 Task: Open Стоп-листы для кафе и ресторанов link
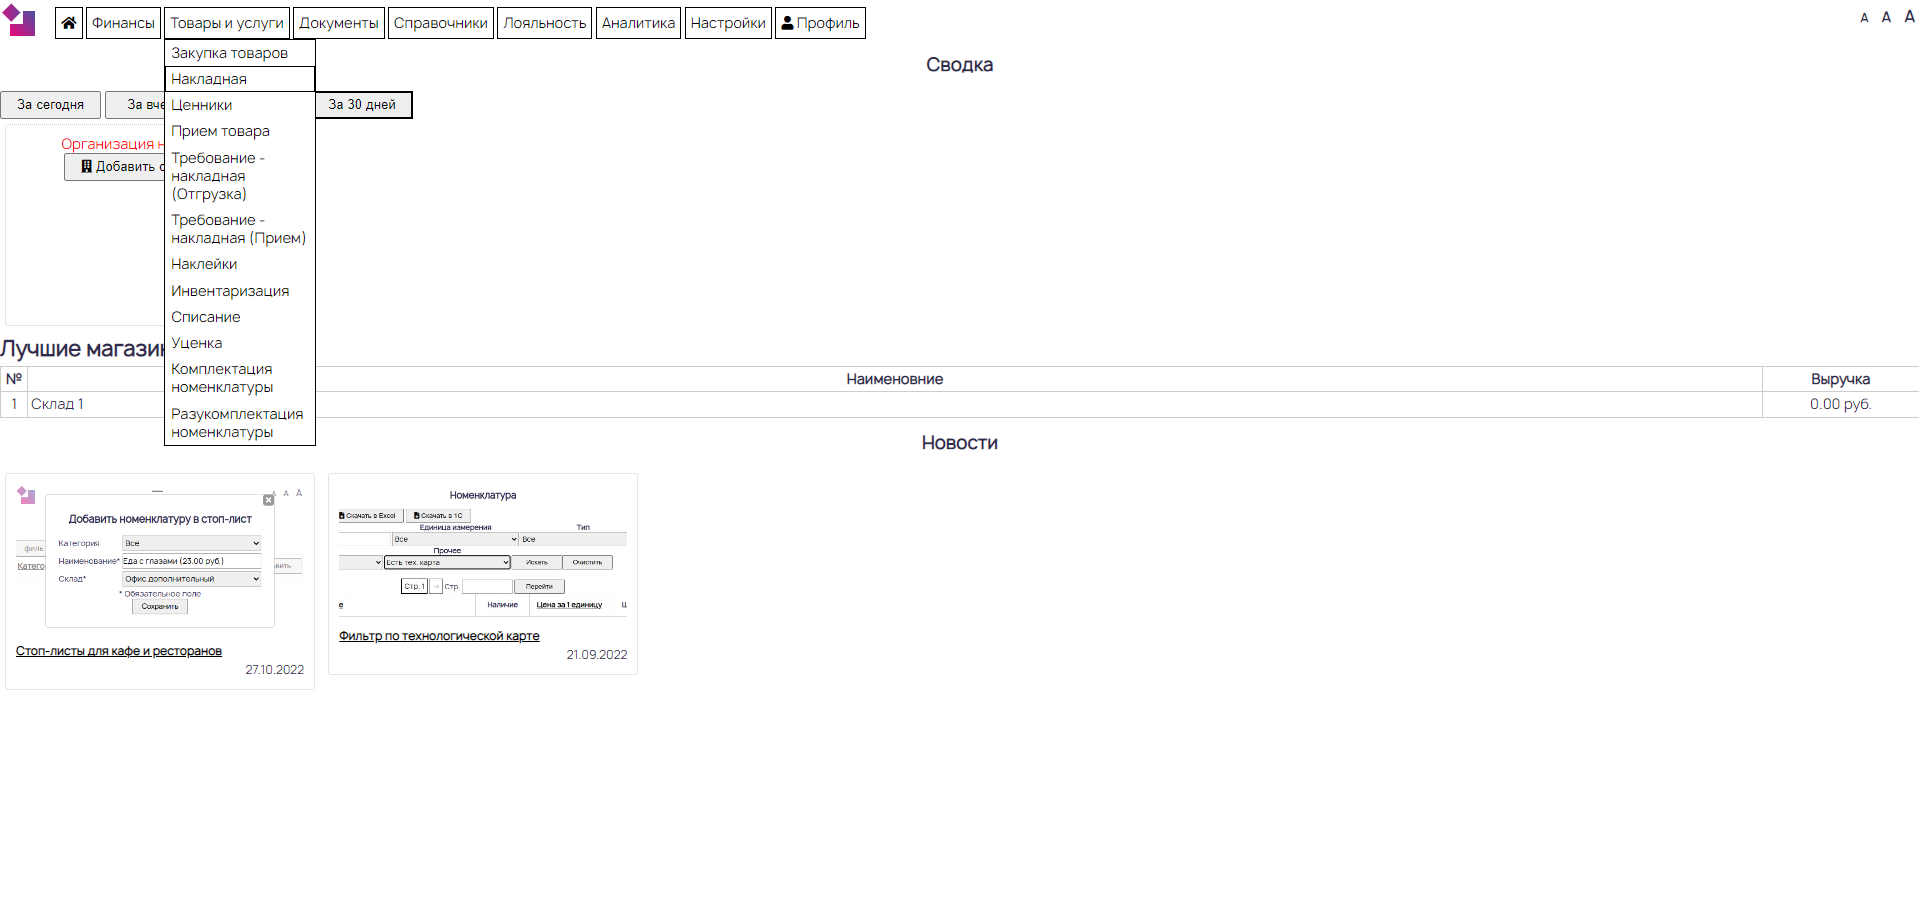[x=119, y=651]
